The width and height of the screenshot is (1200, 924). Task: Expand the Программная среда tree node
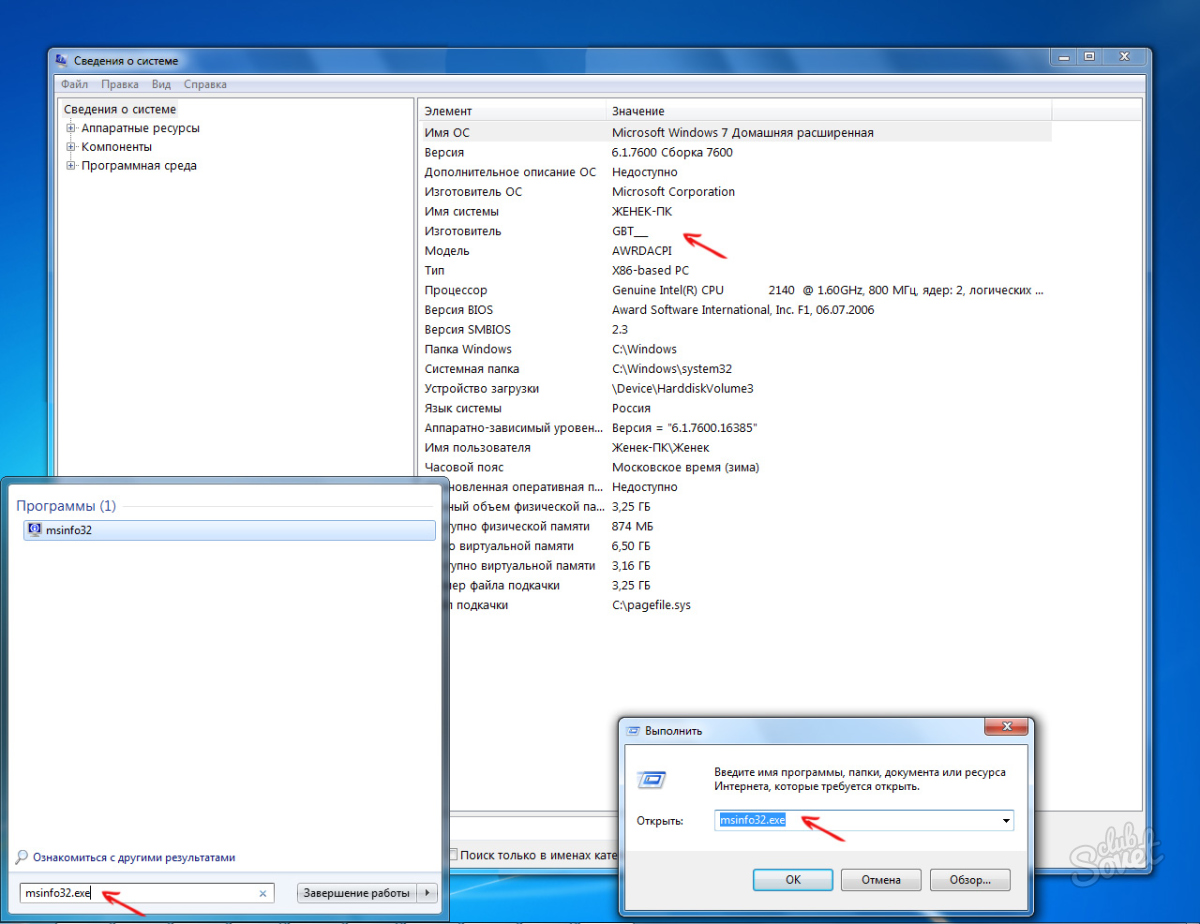pos(70,165)
